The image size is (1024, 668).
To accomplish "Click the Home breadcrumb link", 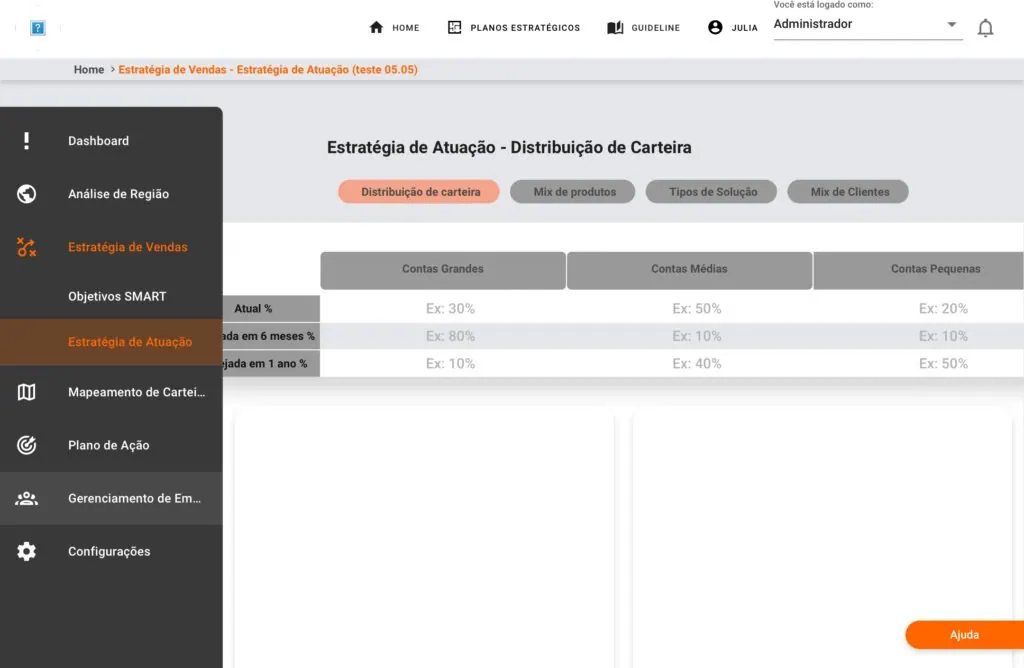I will (x=89, y=69).
